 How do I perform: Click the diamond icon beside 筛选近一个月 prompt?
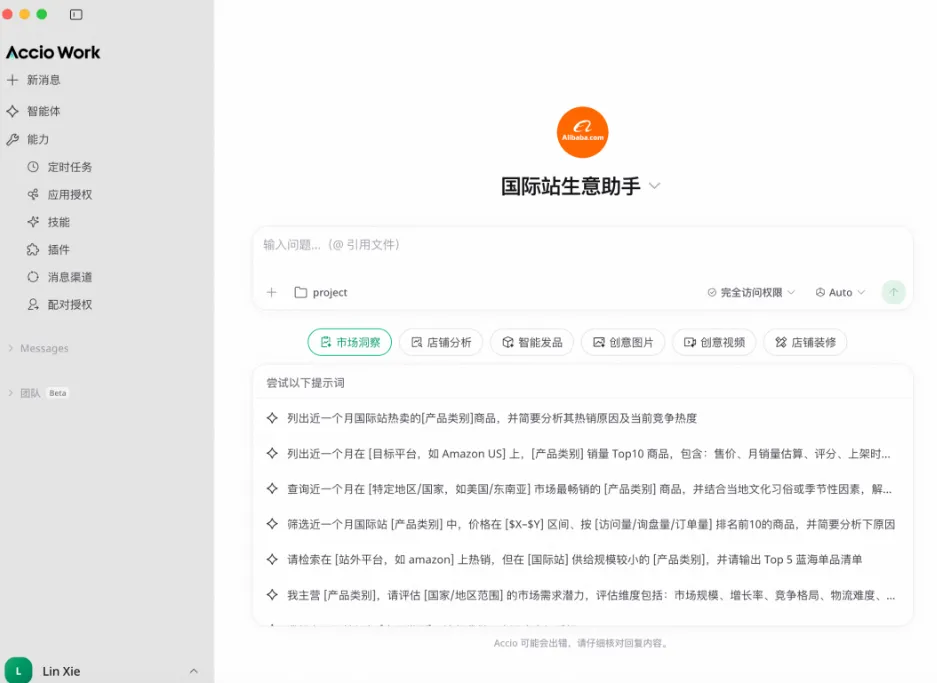(x=272, y=524)
